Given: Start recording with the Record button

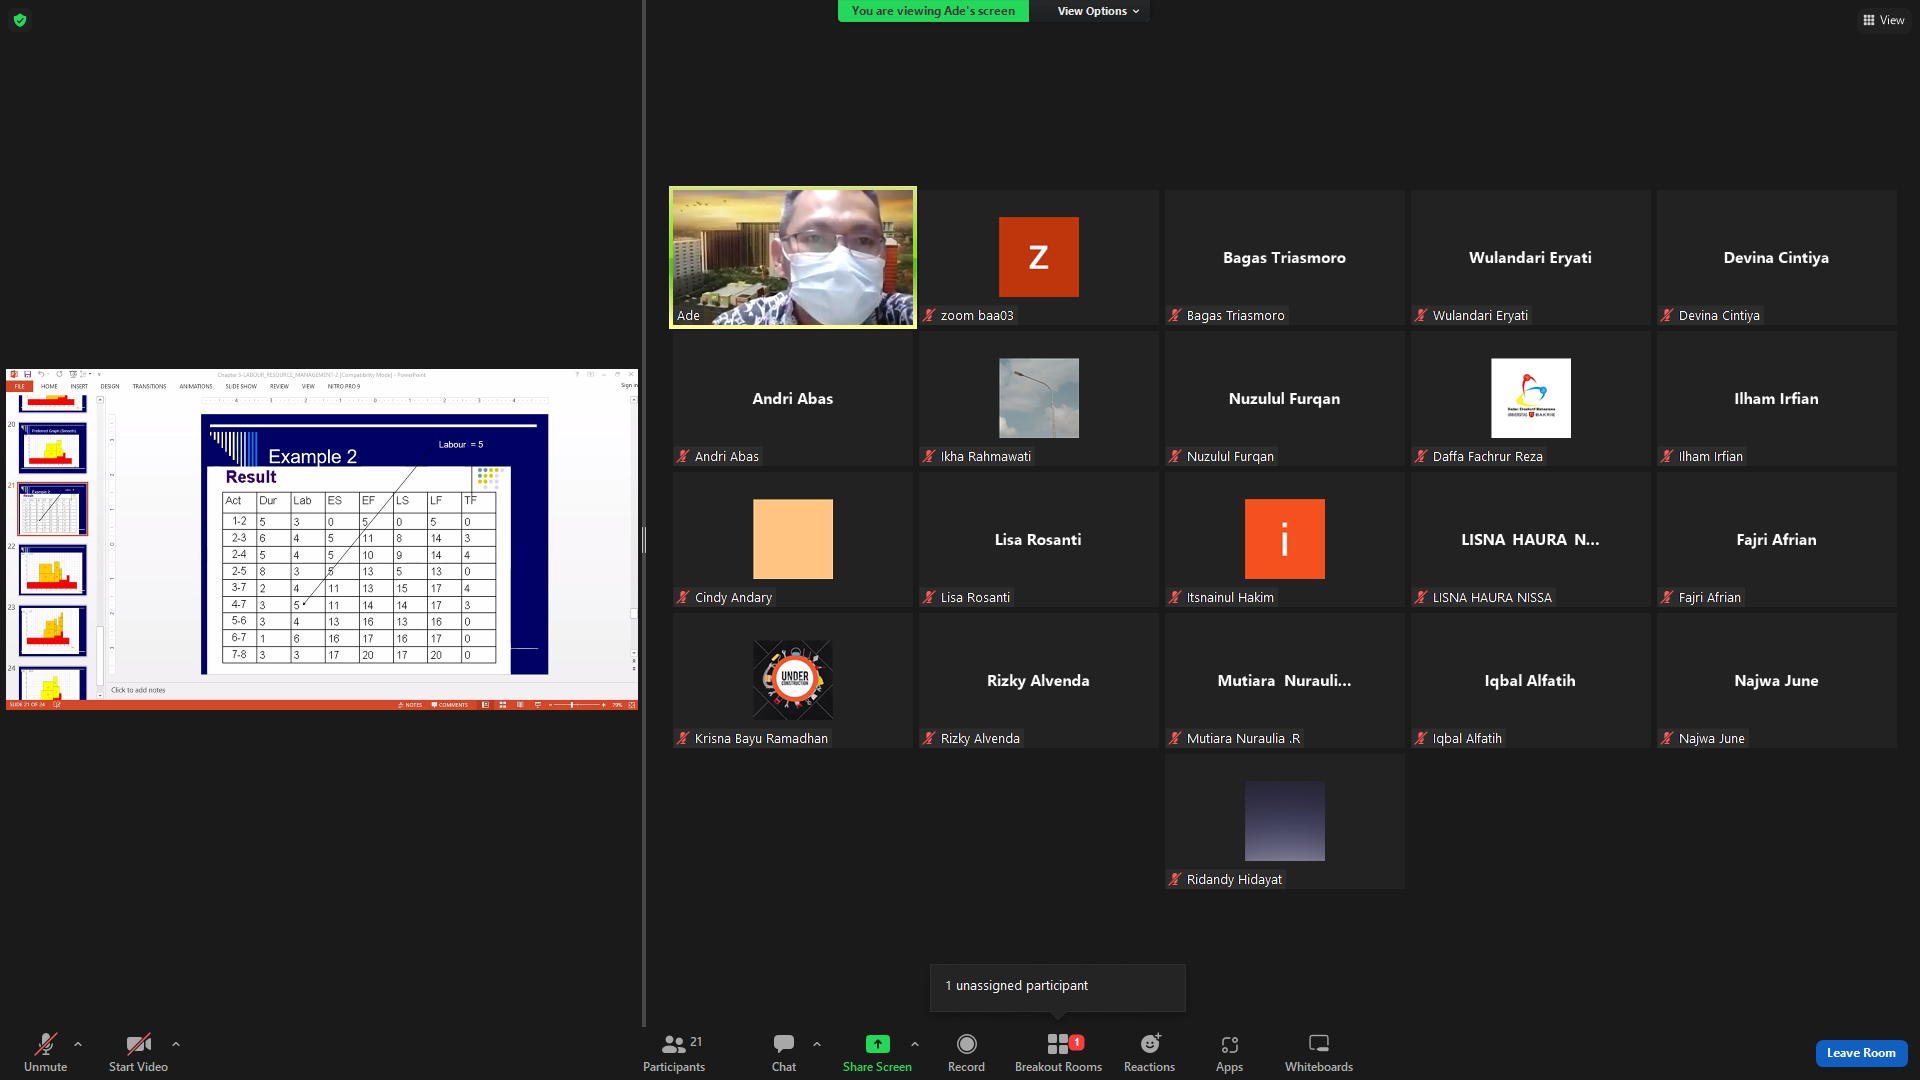Looking at the screenshot, I should (x=966, y=1053).
